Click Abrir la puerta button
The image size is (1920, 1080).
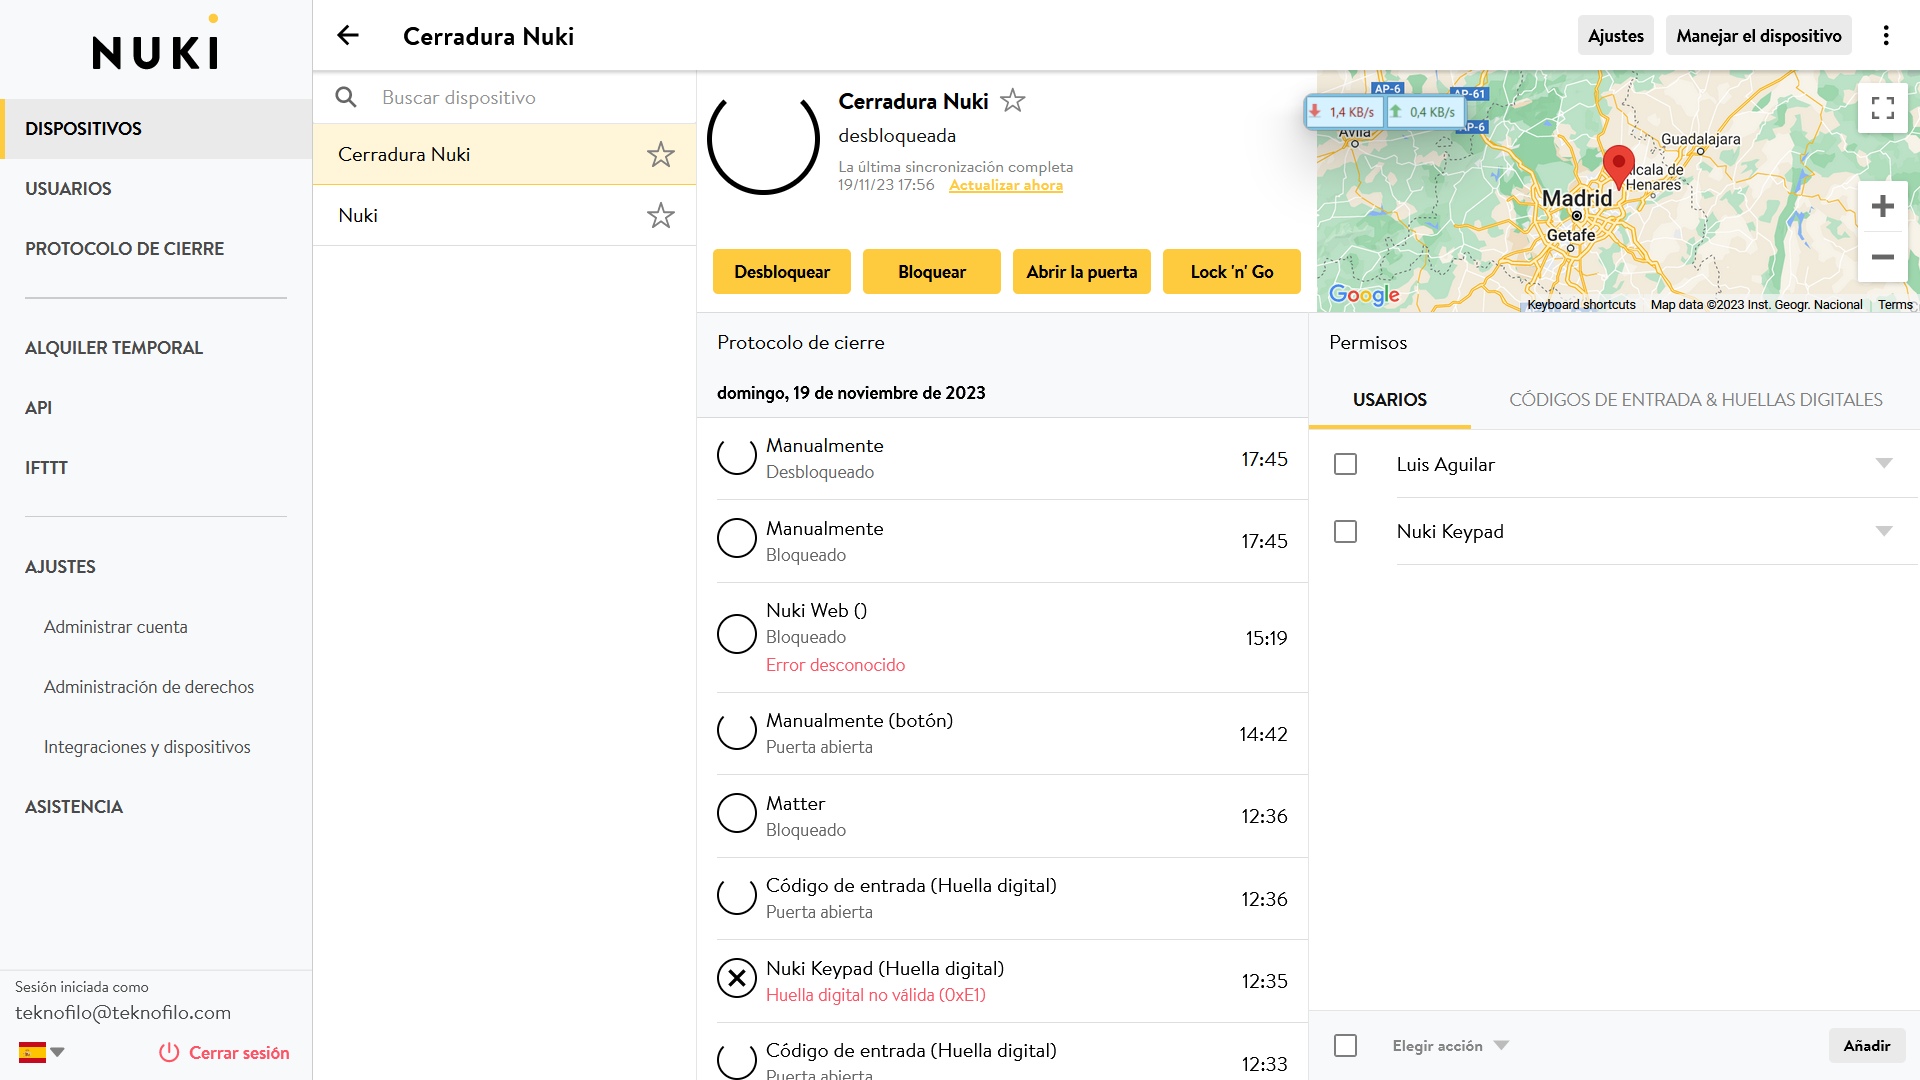[1082, 272]
